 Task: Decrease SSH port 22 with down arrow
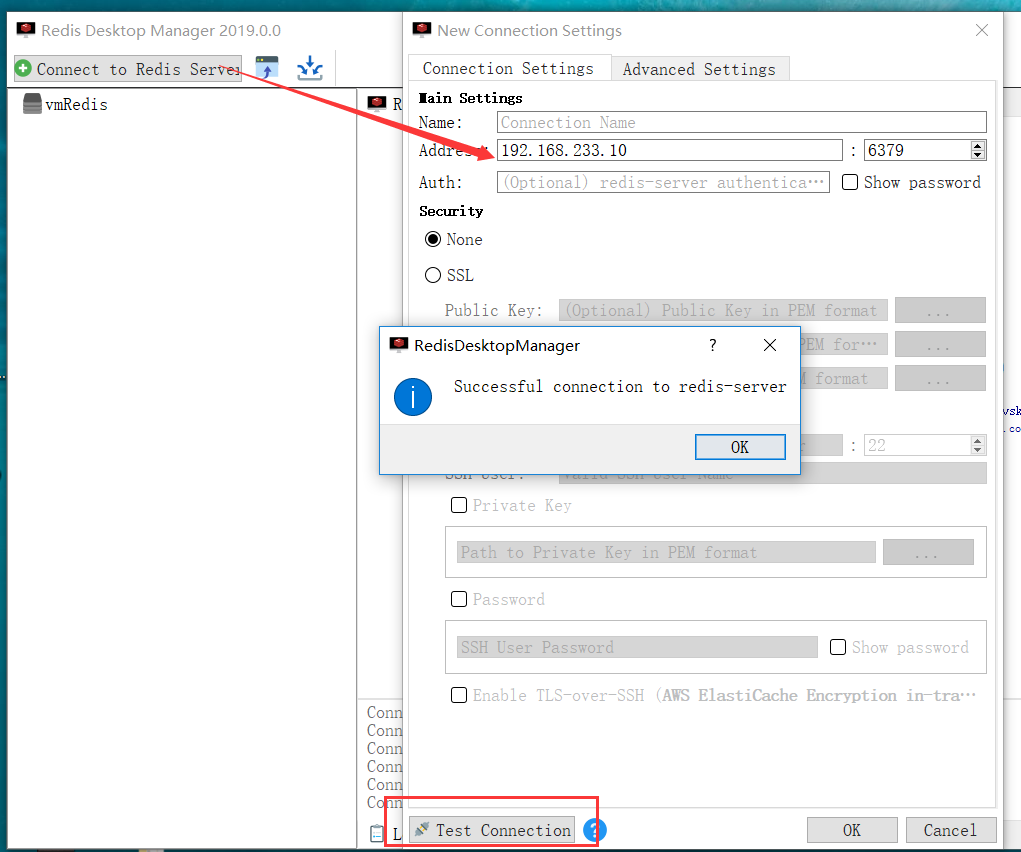(977, 450)
